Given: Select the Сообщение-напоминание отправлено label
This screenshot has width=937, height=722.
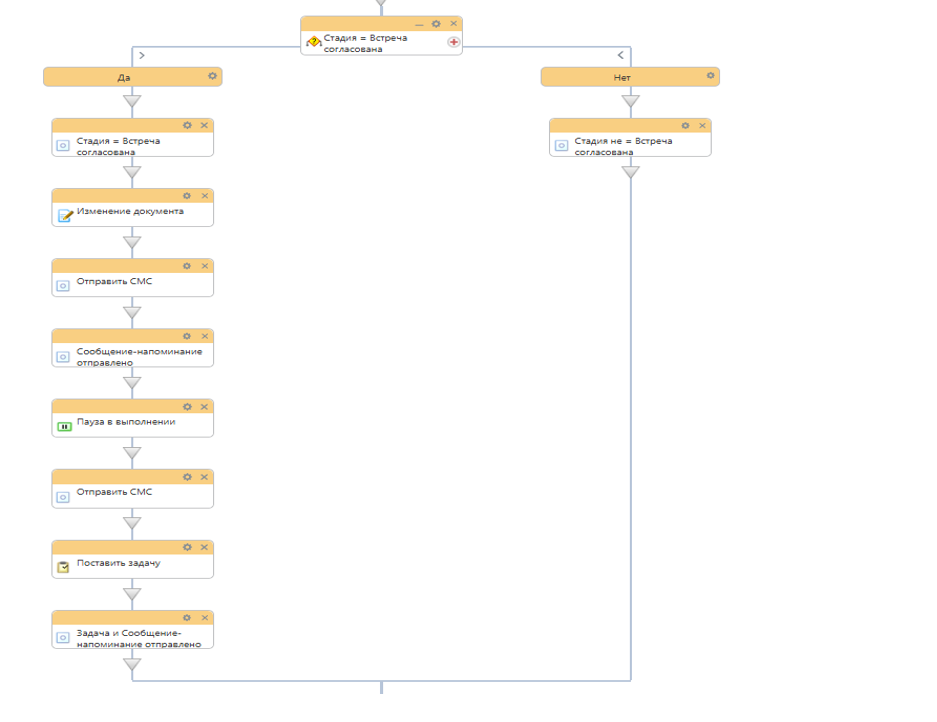Looking at the screenshot, I should coord(139,357).
